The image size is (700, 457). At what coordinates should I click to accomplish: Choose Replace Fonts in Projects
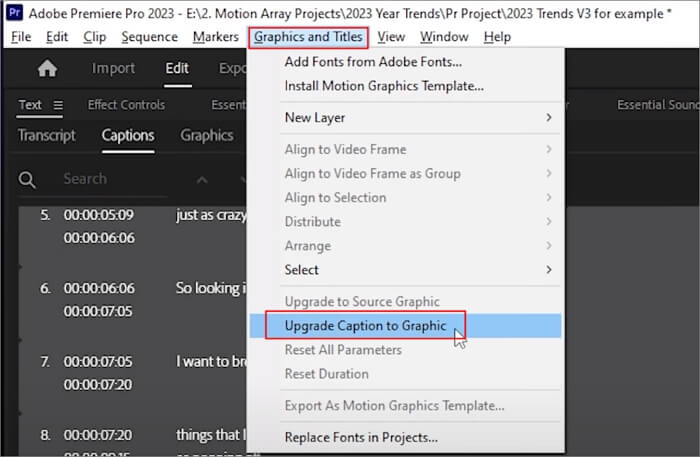pos(361,437)
